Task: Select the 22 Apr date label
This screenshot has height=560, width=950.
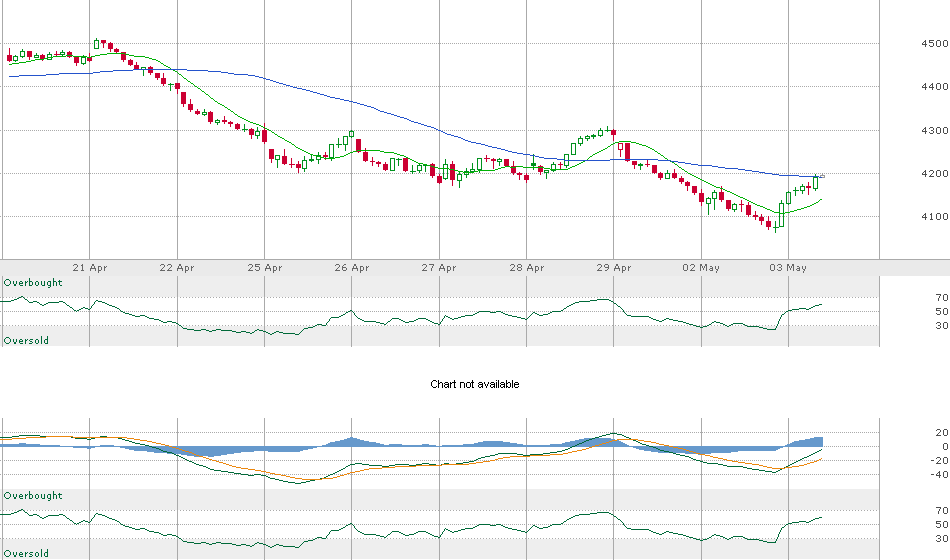Action: 177,267
